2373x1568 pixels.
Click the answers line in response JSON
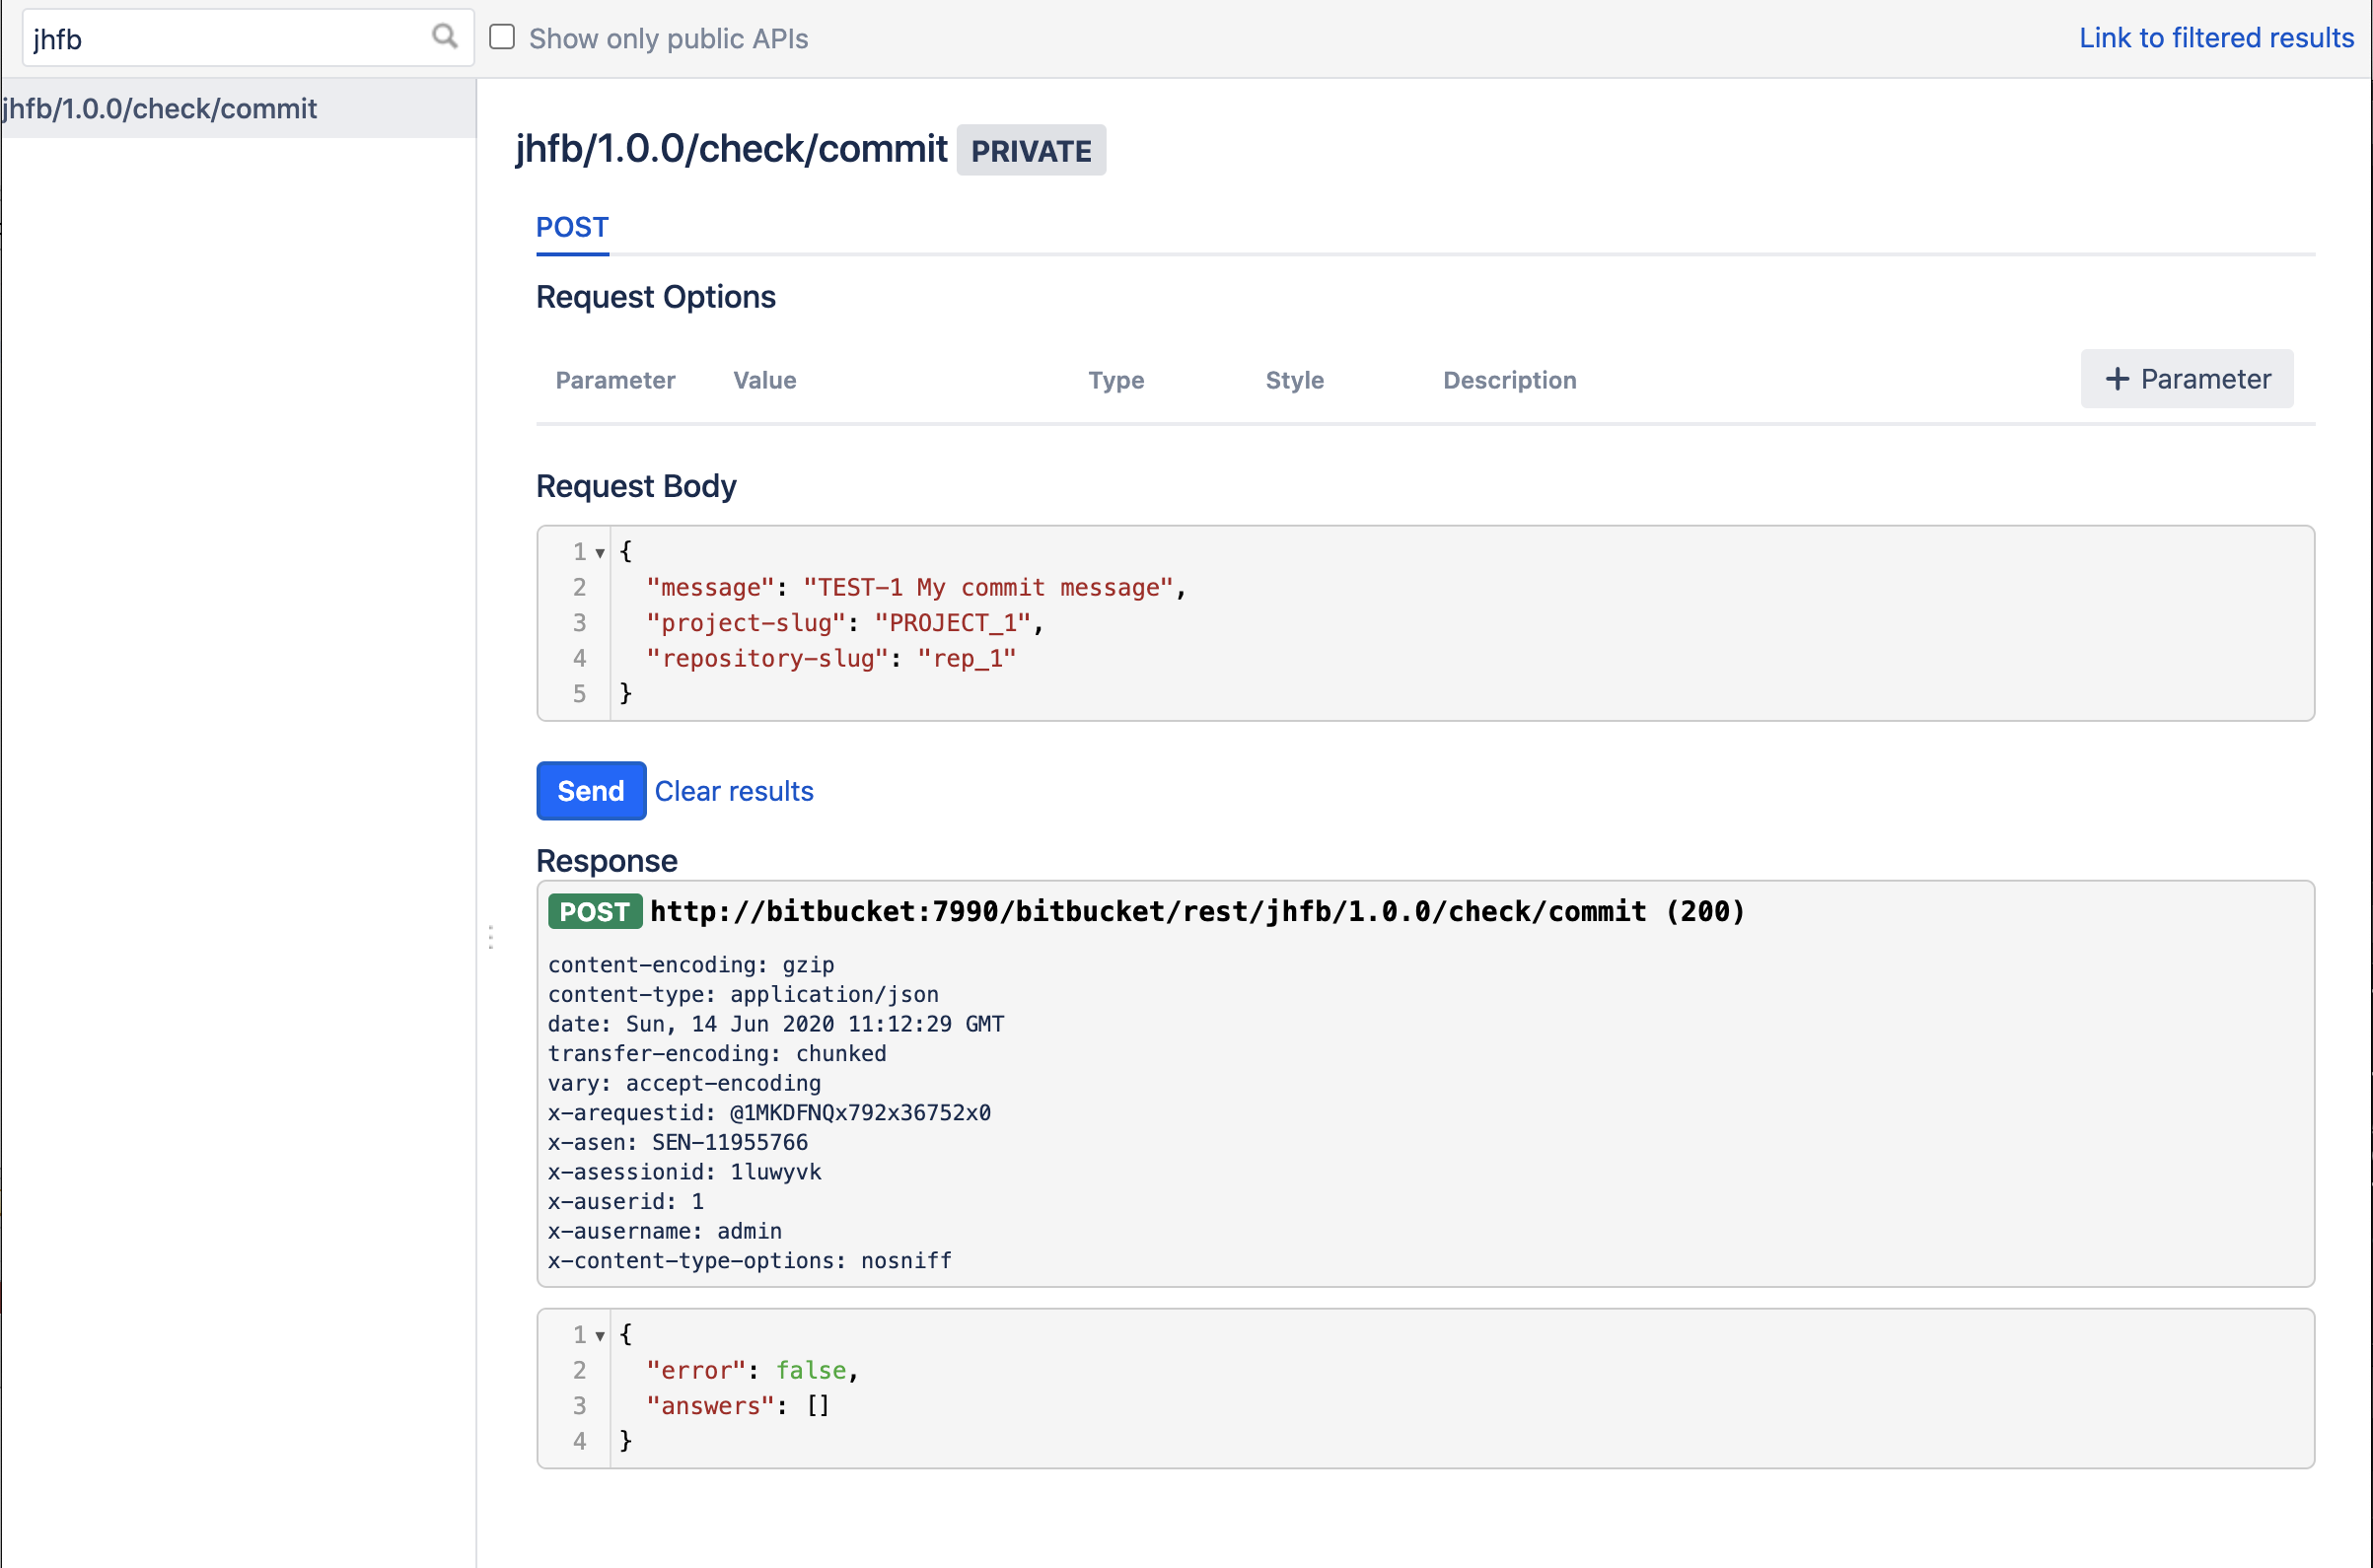tap(737, 1405)
